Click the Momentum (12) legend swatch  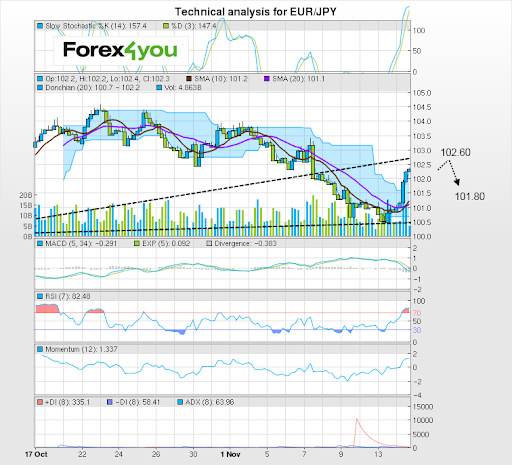[x=40, y=349]
